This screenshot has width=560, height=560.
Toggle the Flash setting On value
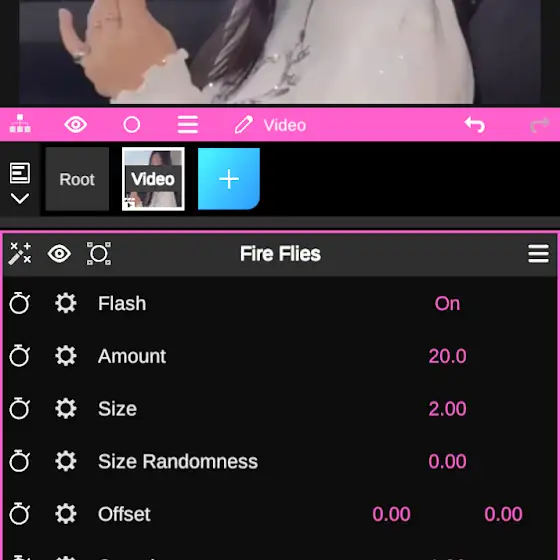447,304
